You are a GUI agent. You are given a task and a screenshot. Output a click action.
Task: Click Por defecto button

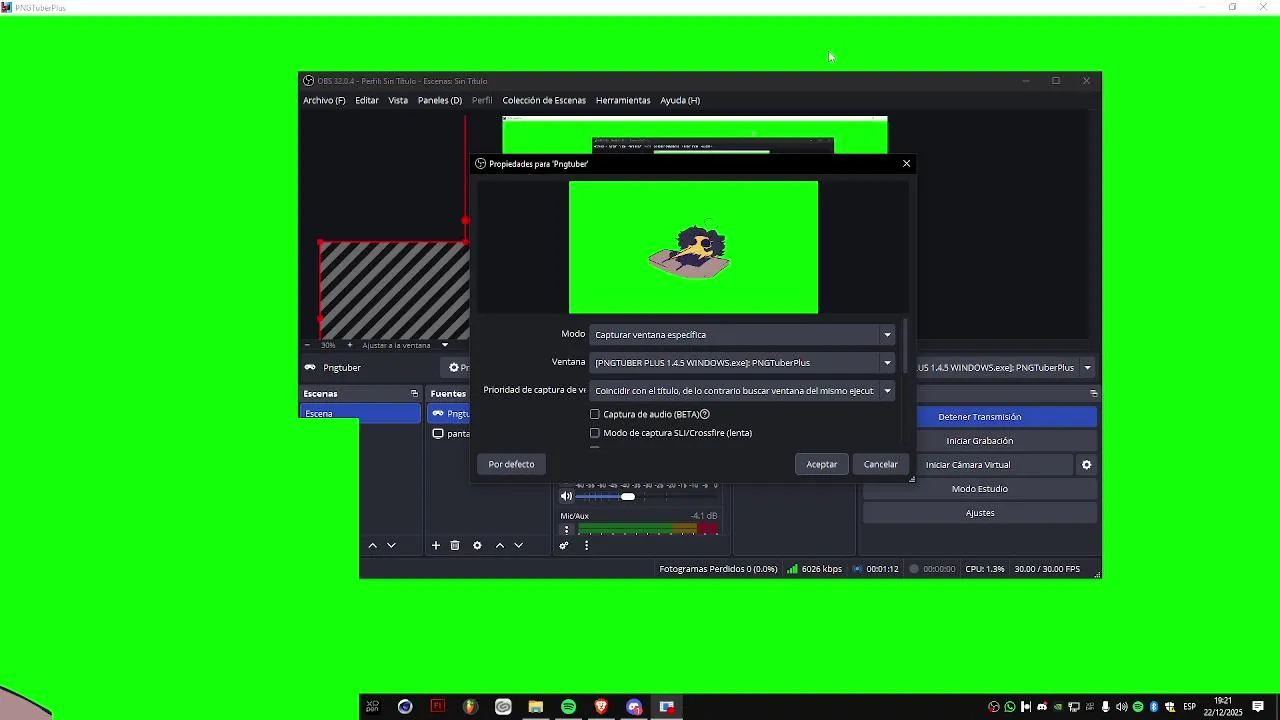511,464
